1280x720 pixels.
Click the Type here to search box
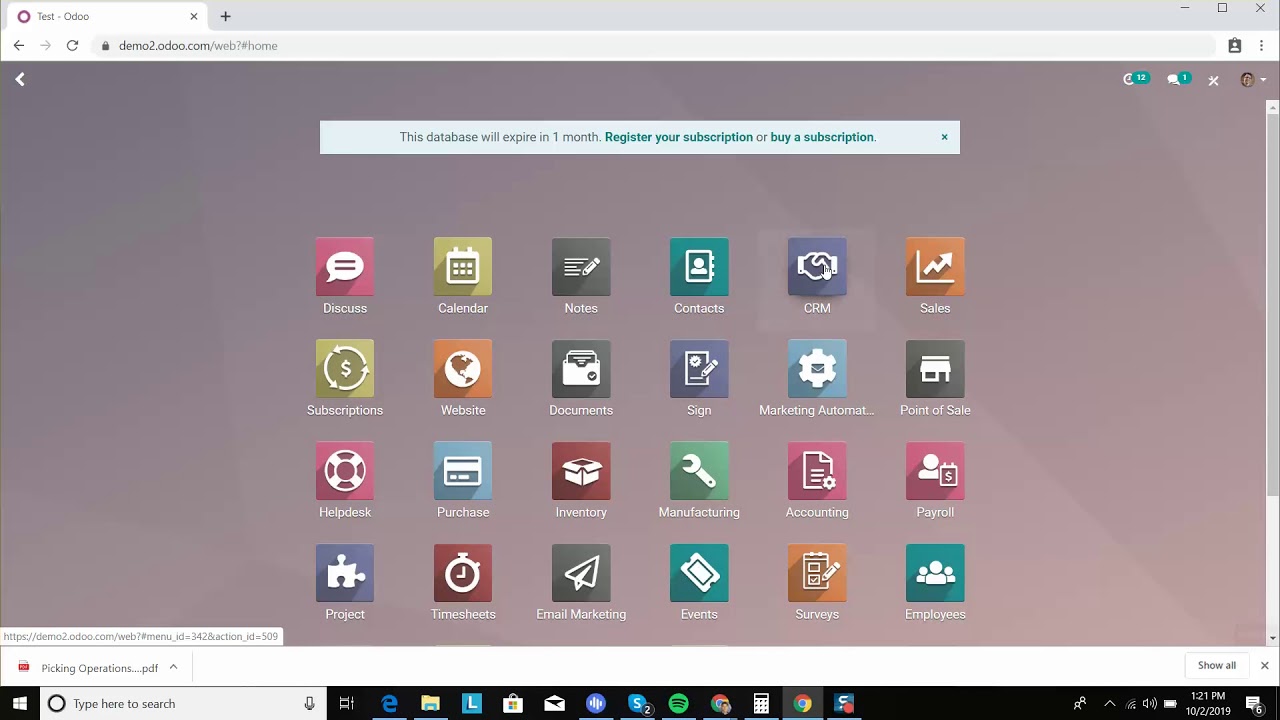[x=183, y=703]
